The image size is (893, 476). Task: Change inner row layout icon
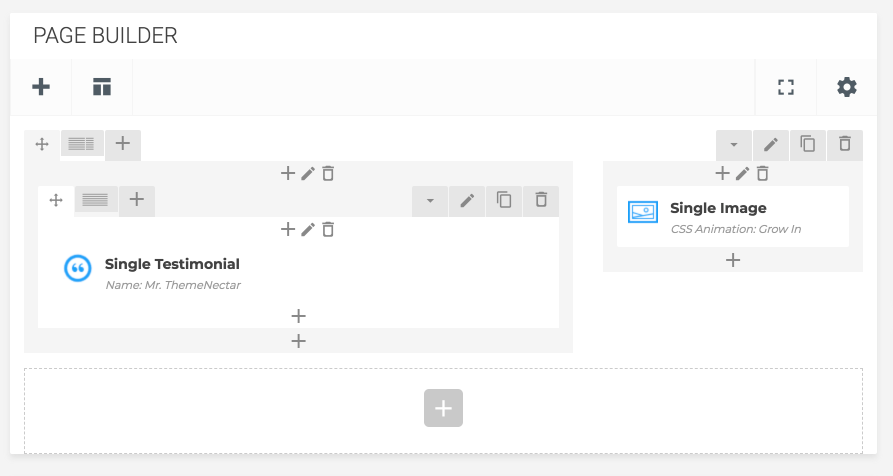(96, 200)
